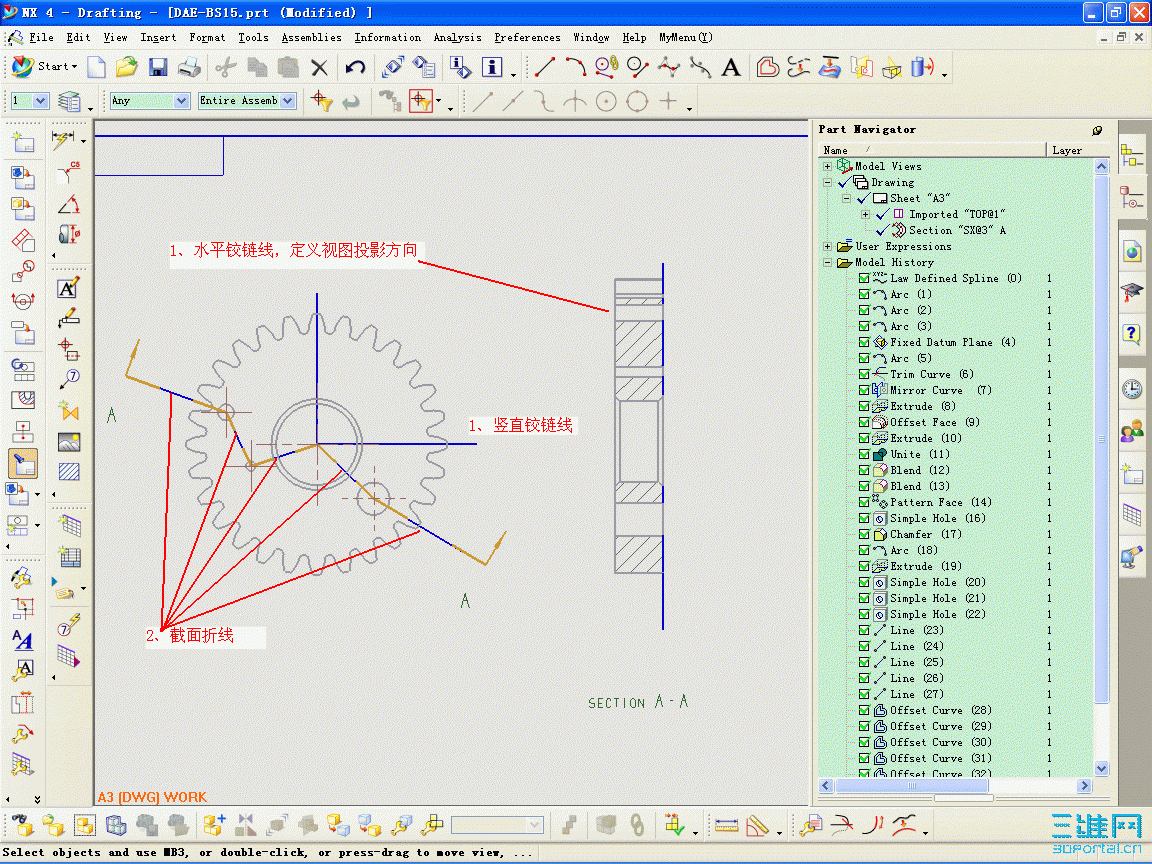Click the empty combo field in bottom toolbar
Screen dimensions: 1152x864
[497, 825]
